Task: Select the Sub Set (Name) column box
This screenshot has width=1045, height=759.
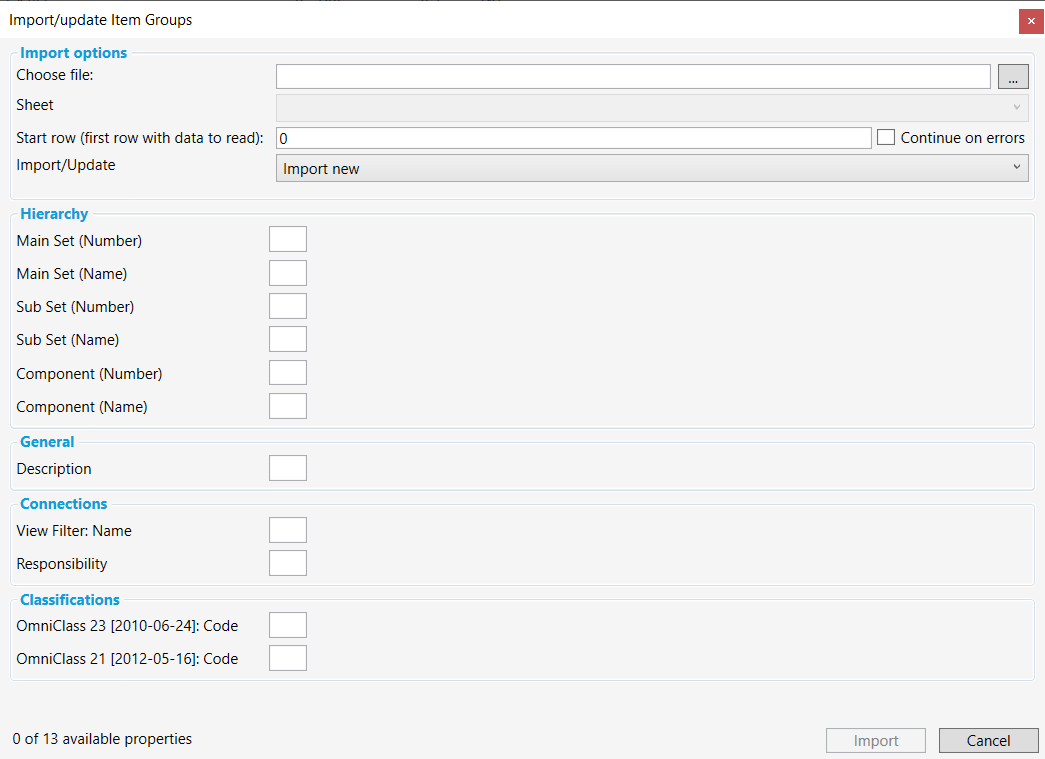Action: 288,339
